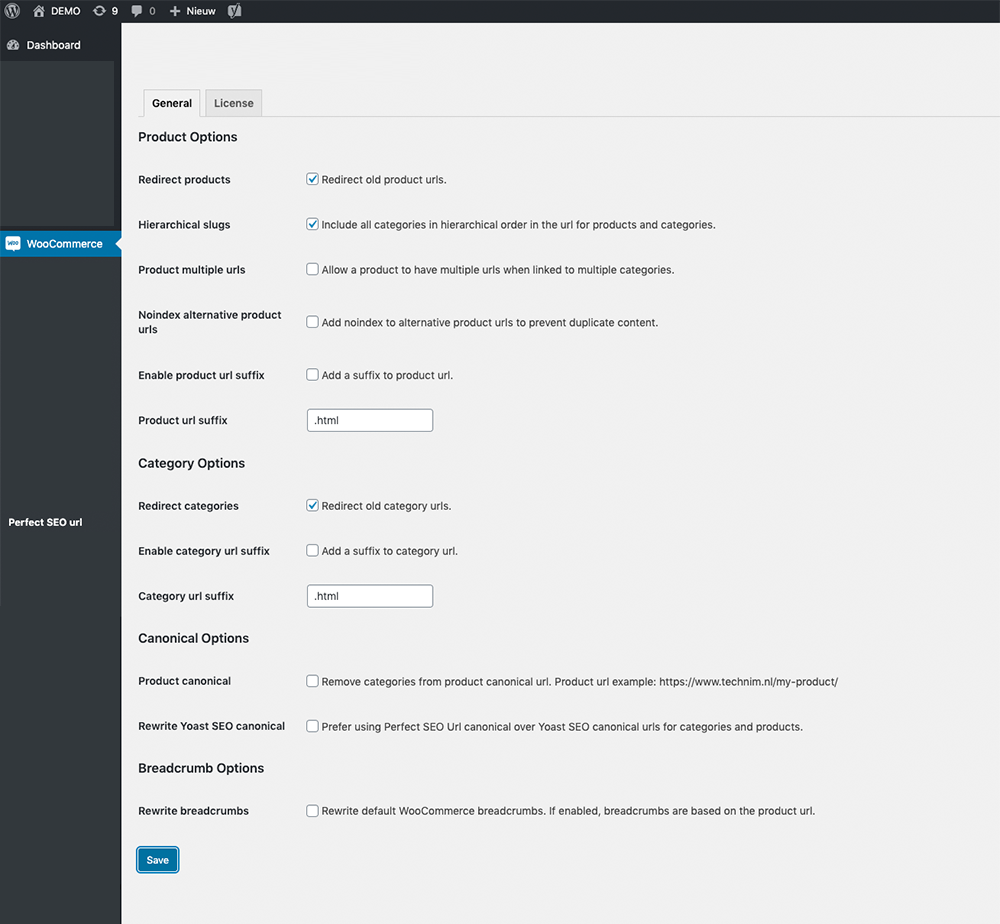Click the Rewrite breadcrumbs label
Viewport: 1000px width, 924px height.
[x=193, y=811]
